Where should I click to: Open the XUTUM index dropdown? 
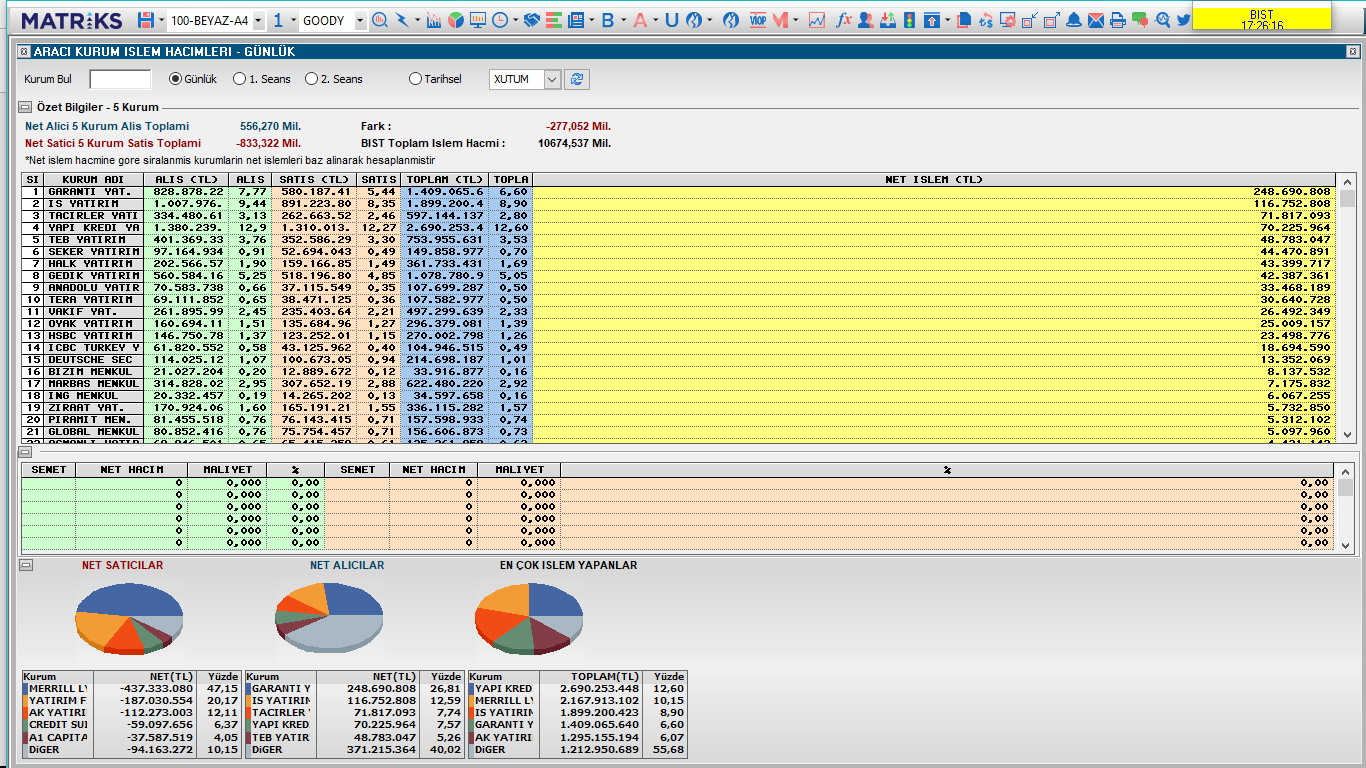[553, 79]
